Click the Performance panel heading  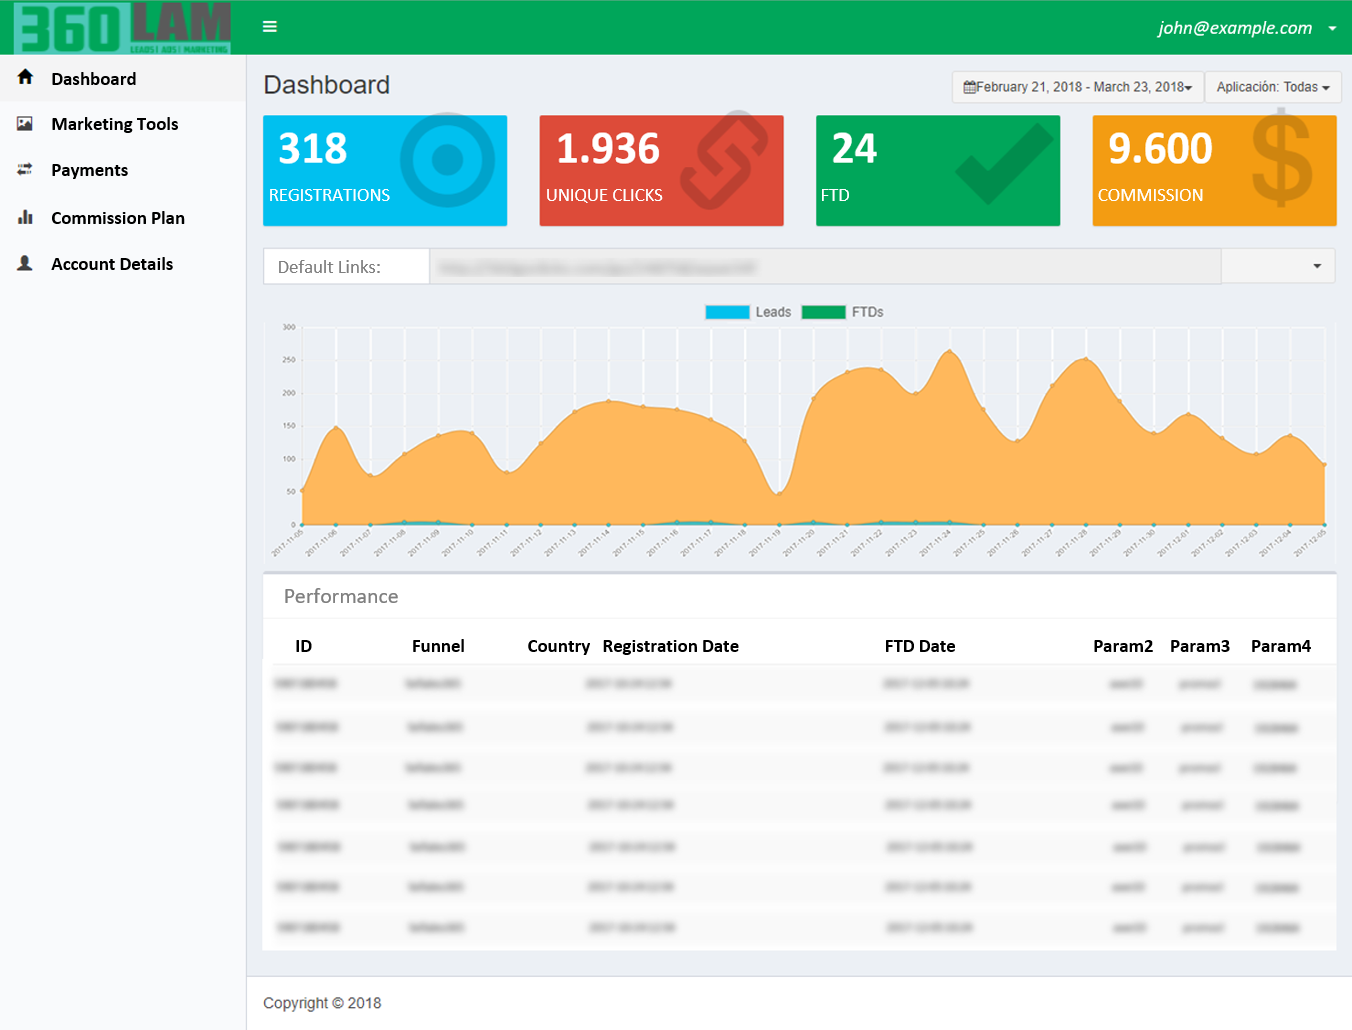click(341, 596)
